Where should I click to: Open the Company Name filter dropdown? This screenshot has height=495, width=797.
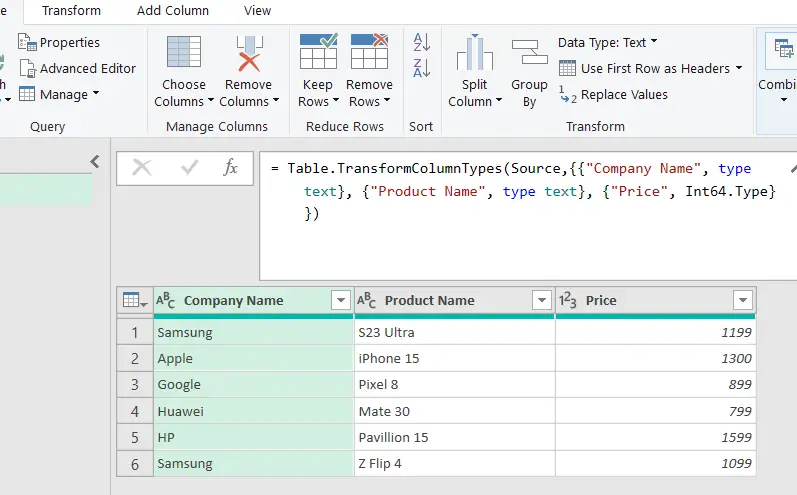click(x=341, y=300)
